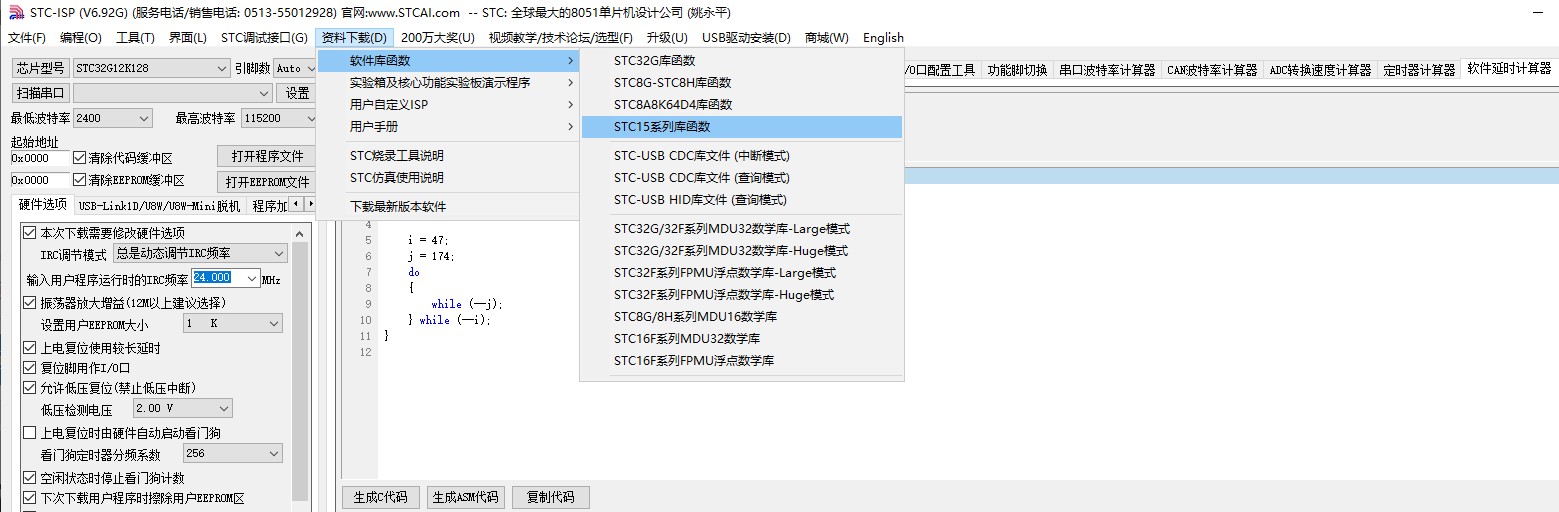Click the 扫描串口 button
The height and width of the screenshot is (512, 1559).
pyautogui.click(x=40, y=93)
